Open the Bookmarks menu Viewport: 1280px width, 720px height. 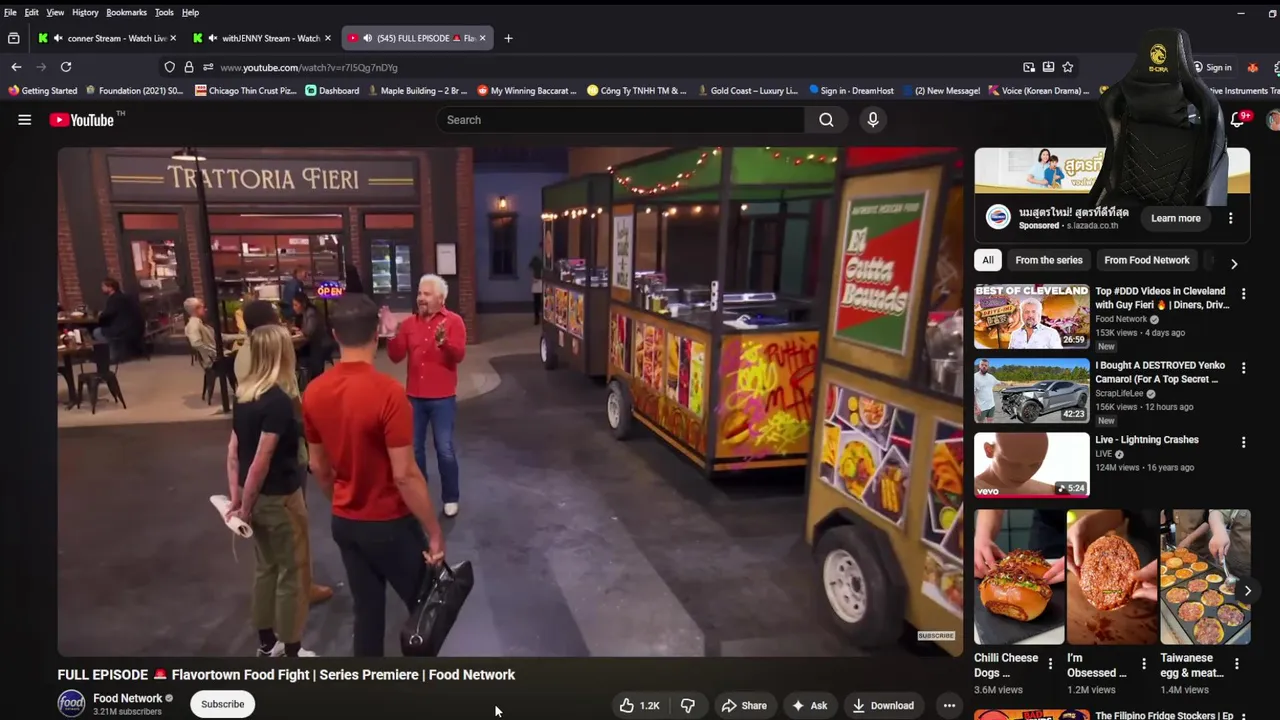pos(127,12)
